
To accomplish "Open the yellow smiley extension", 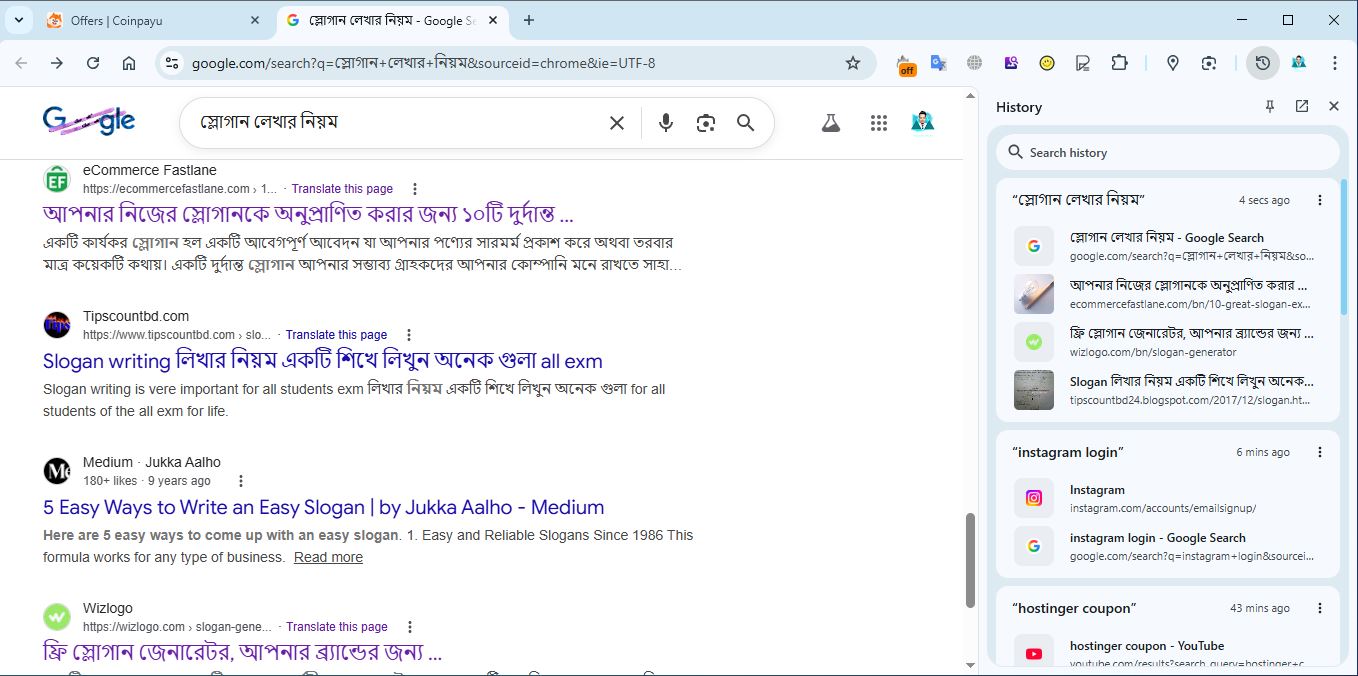I will pos(1047,63).
